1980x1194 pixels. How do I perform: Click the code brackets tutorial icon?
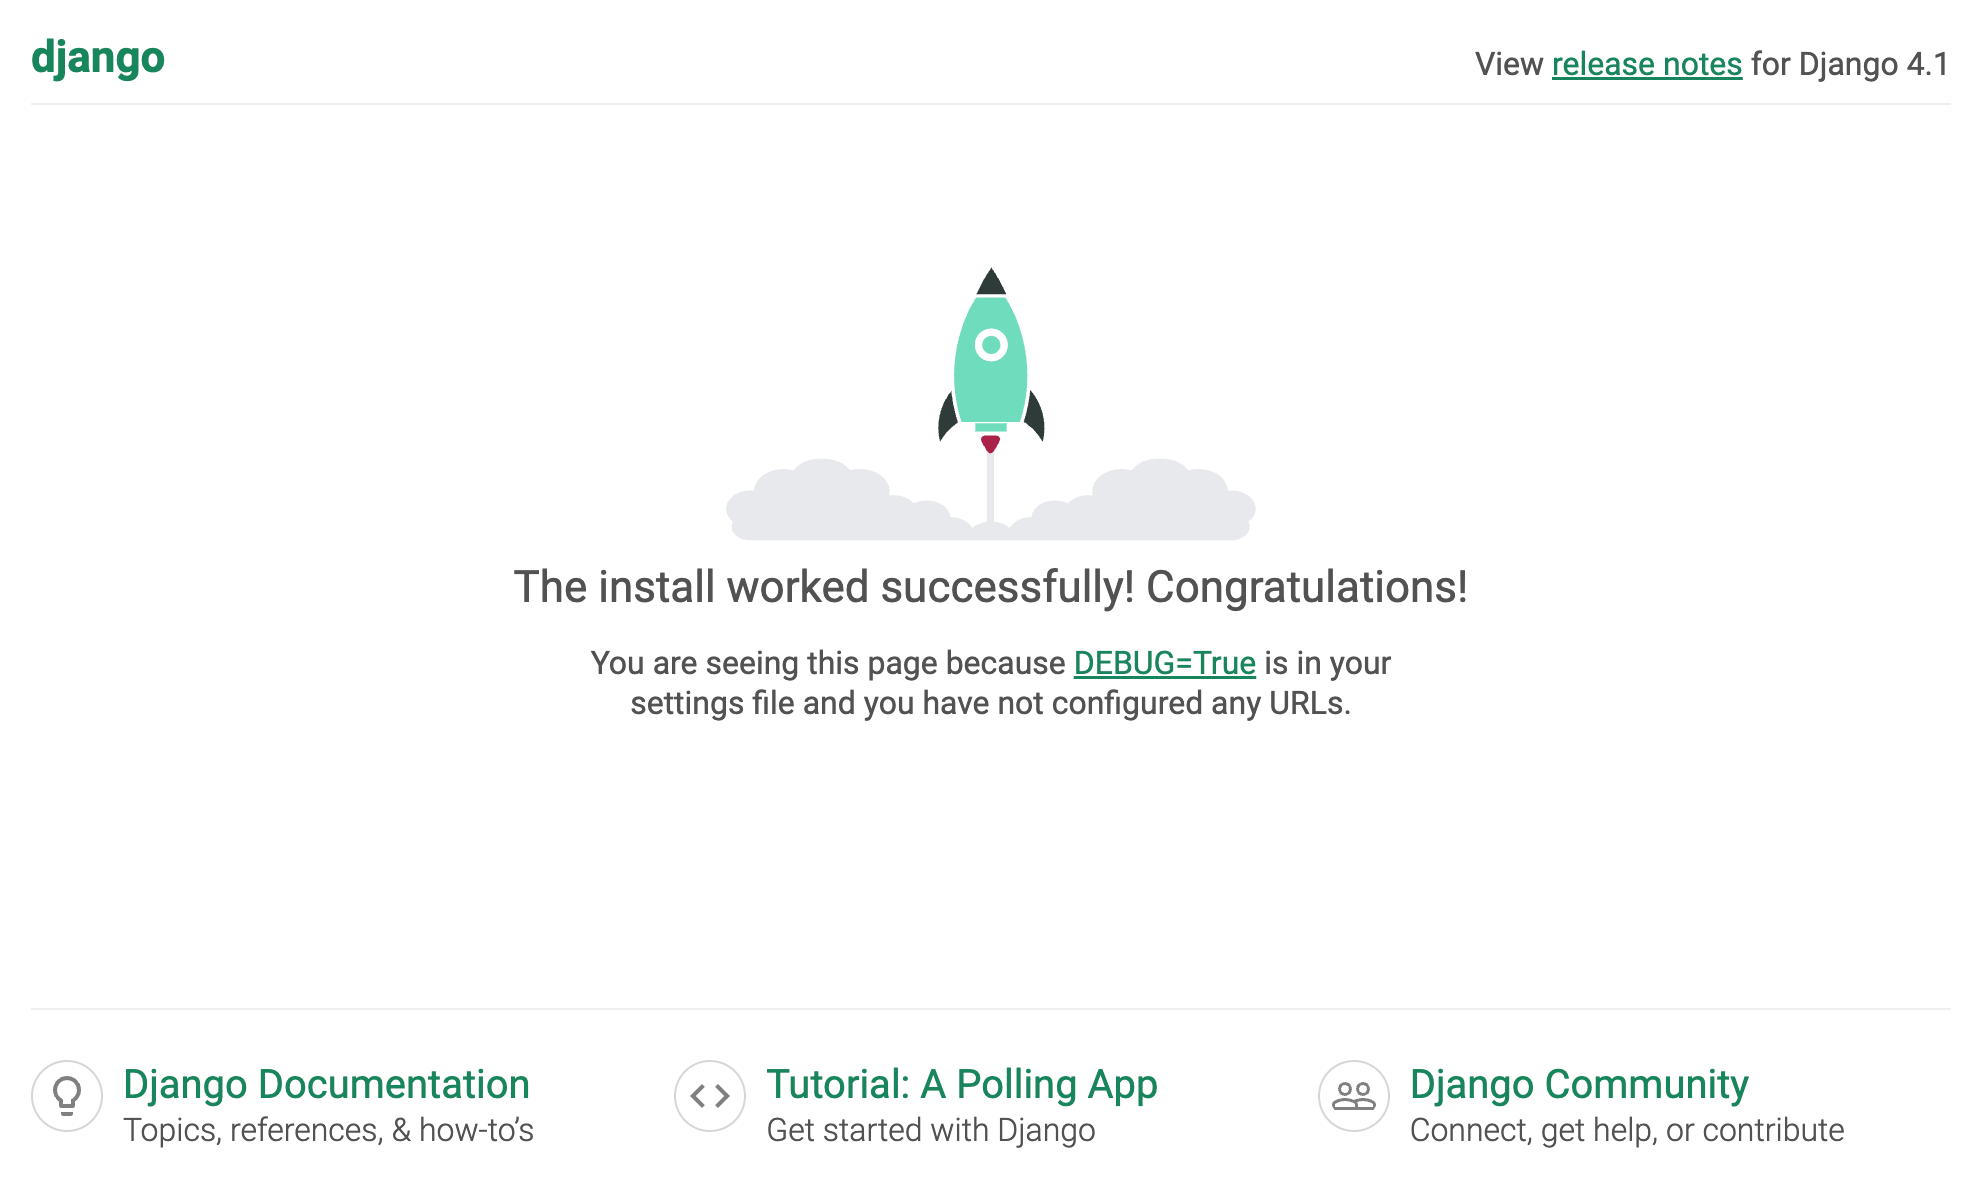tap(710, 1096)
